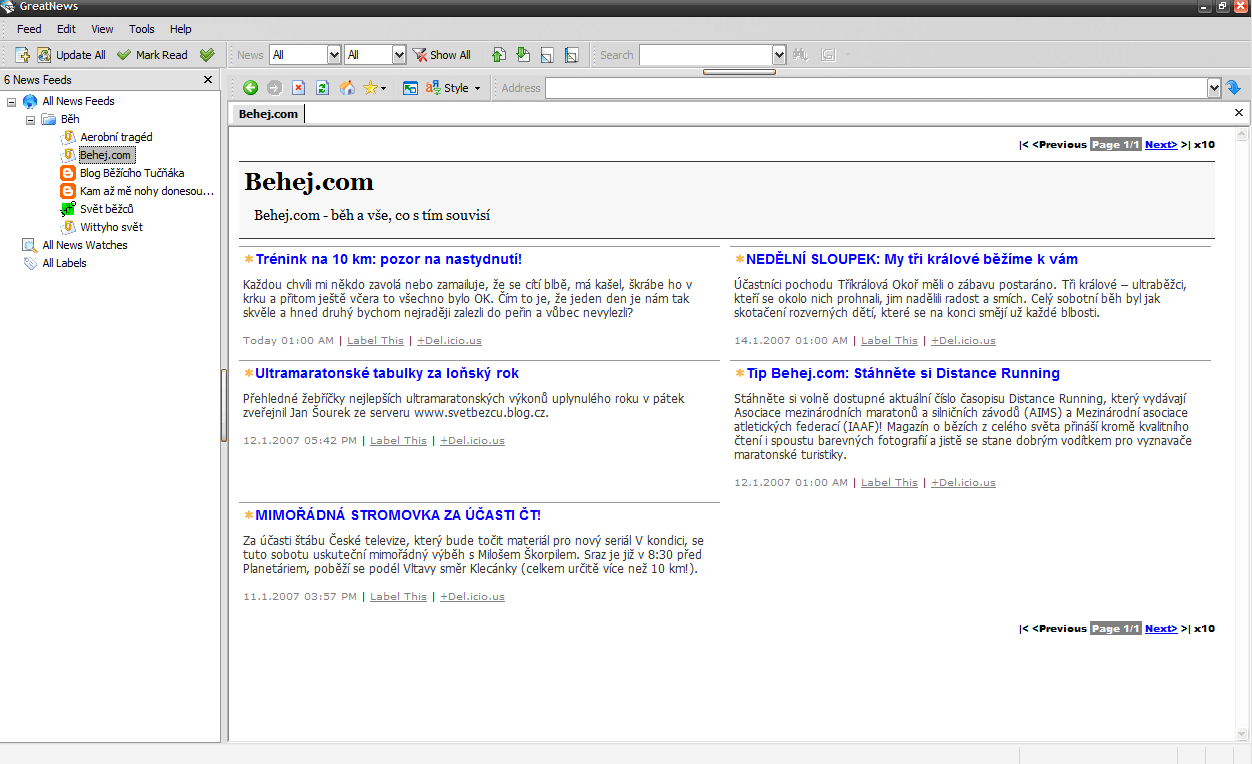Click the sidebar splitter handle
This screenshot has height=764, width=1252.
point(224,405)
